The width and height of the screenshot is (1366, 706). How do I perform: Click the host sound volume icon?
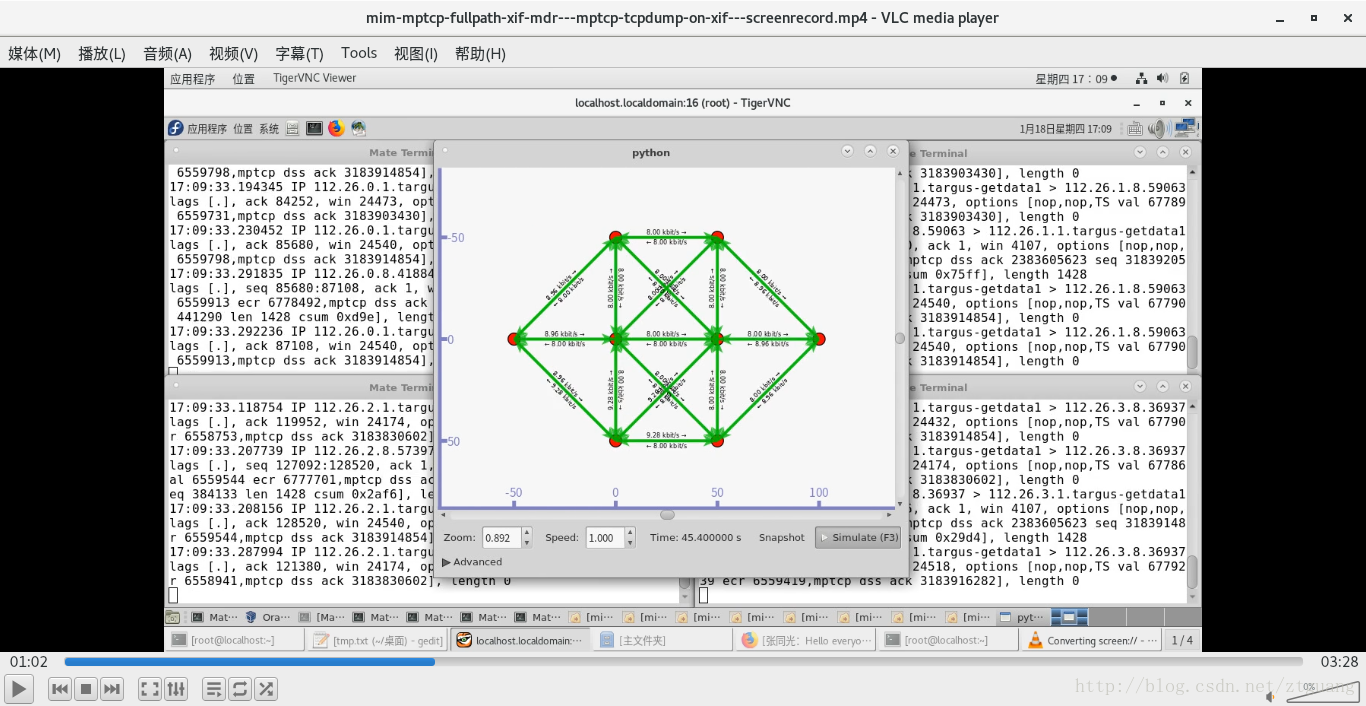tap(1162, 78)
